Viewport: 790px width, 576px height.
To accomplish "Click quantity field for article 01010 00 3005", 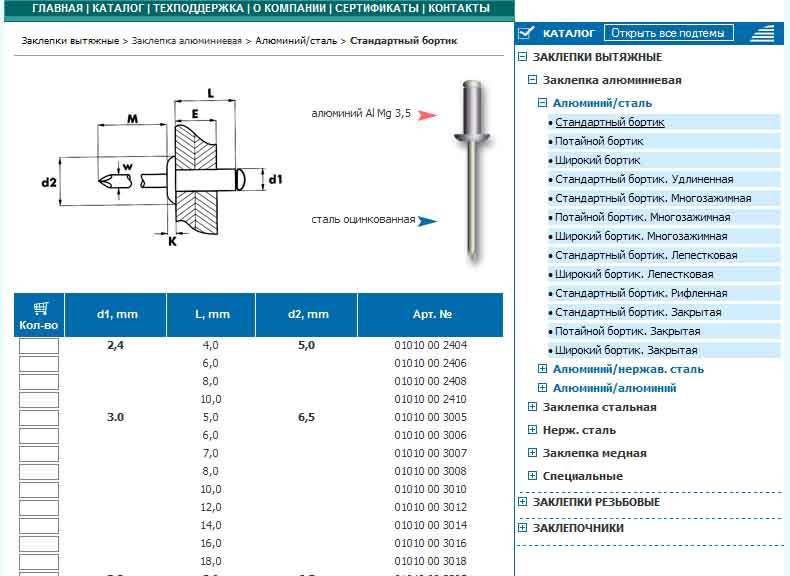I will (39, 418).
